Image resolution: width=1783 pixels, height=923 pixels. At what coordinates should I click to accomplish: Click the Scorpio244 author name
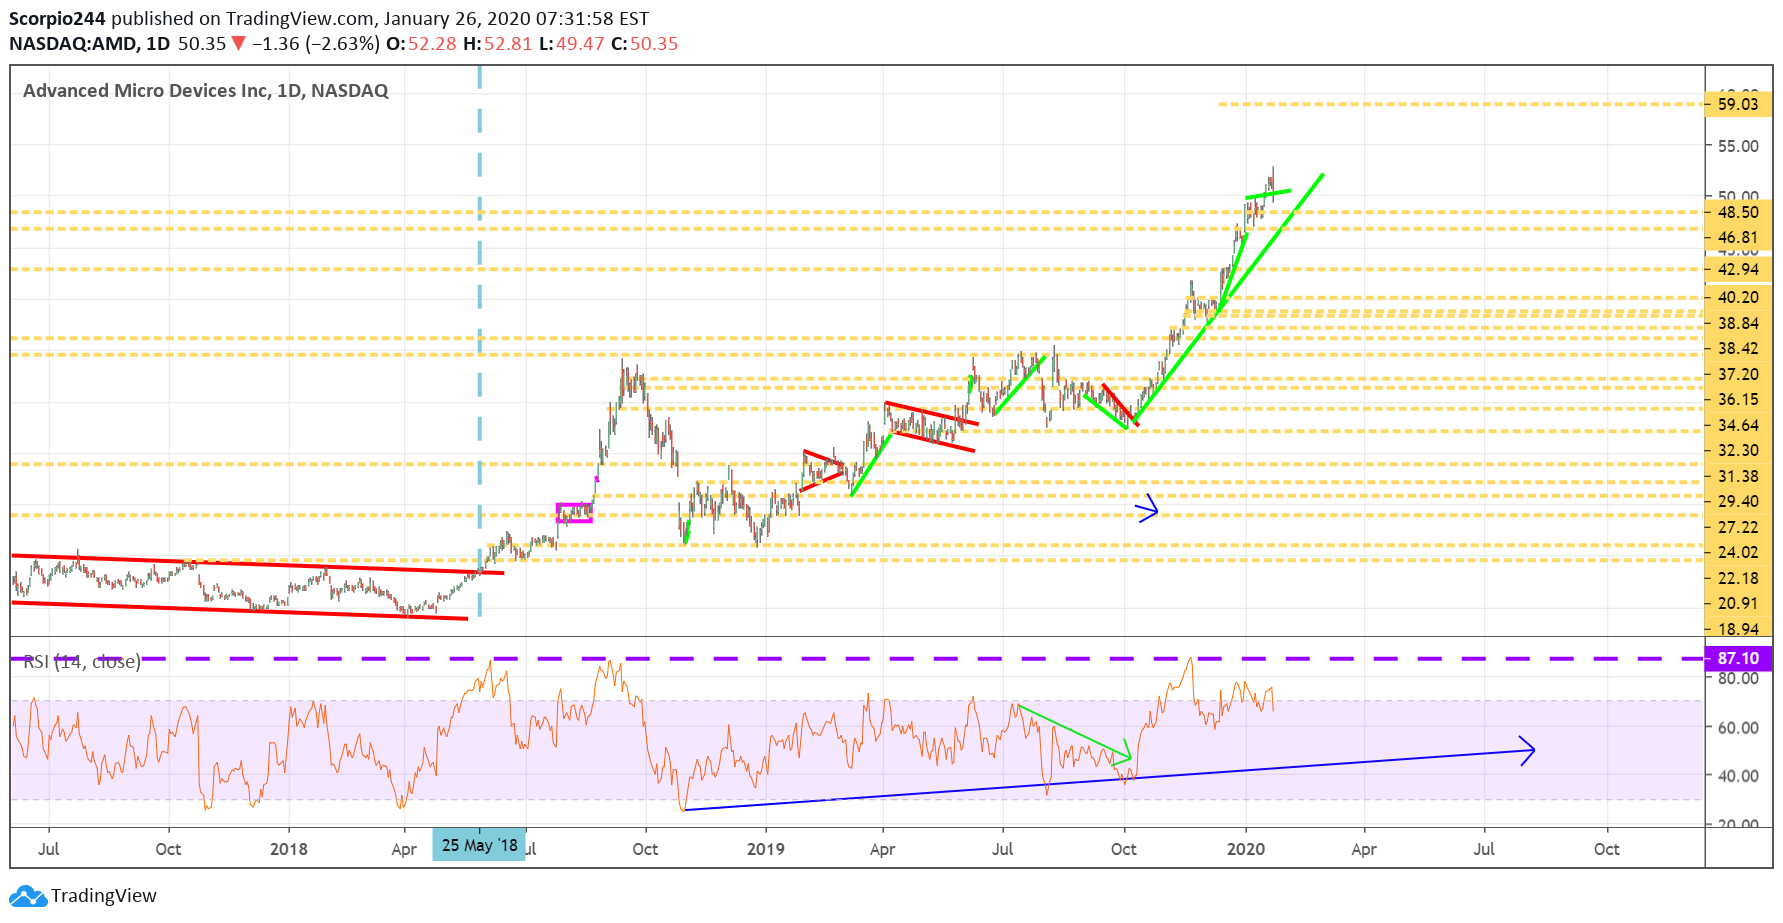pos(57,19)
